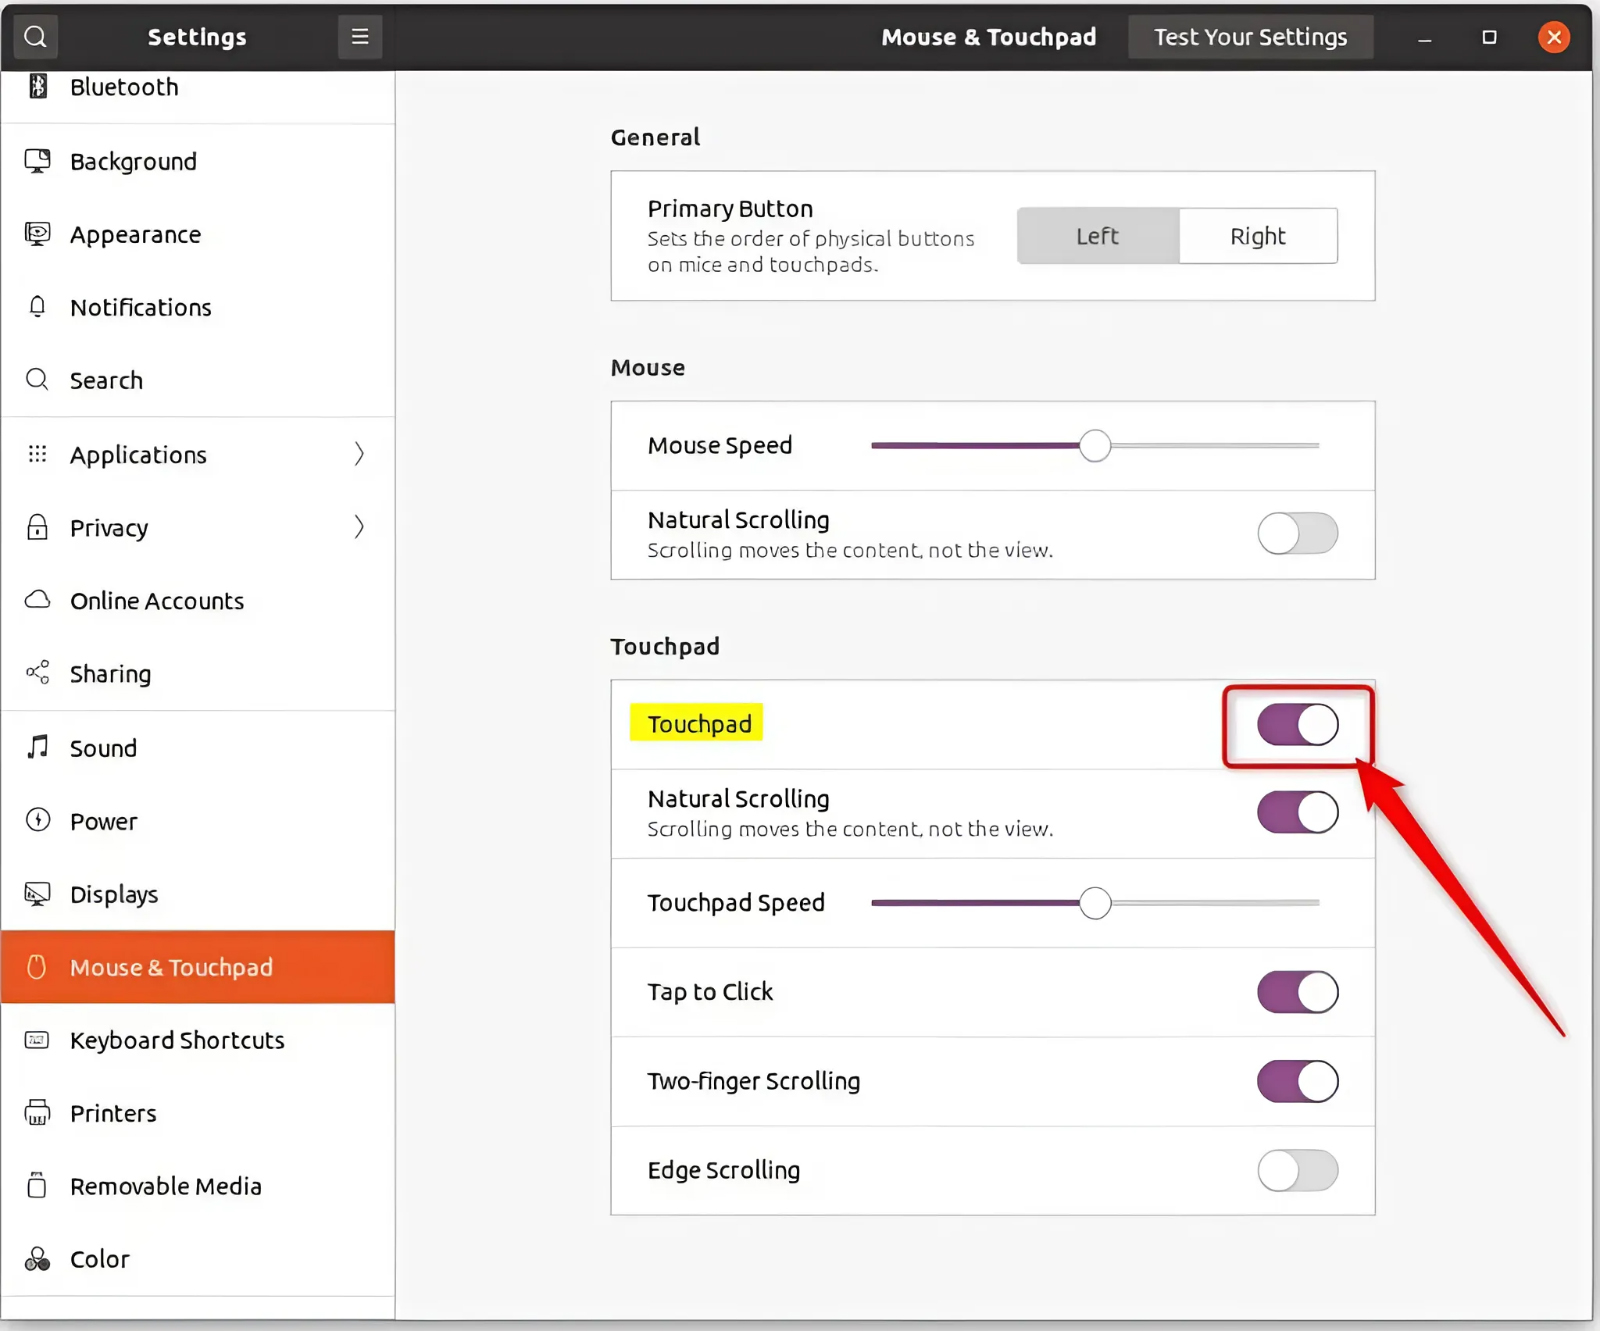Screen dimensions: 1600x1331
Task: Open Power settings via its icon
Action: (x=37, y=820)
